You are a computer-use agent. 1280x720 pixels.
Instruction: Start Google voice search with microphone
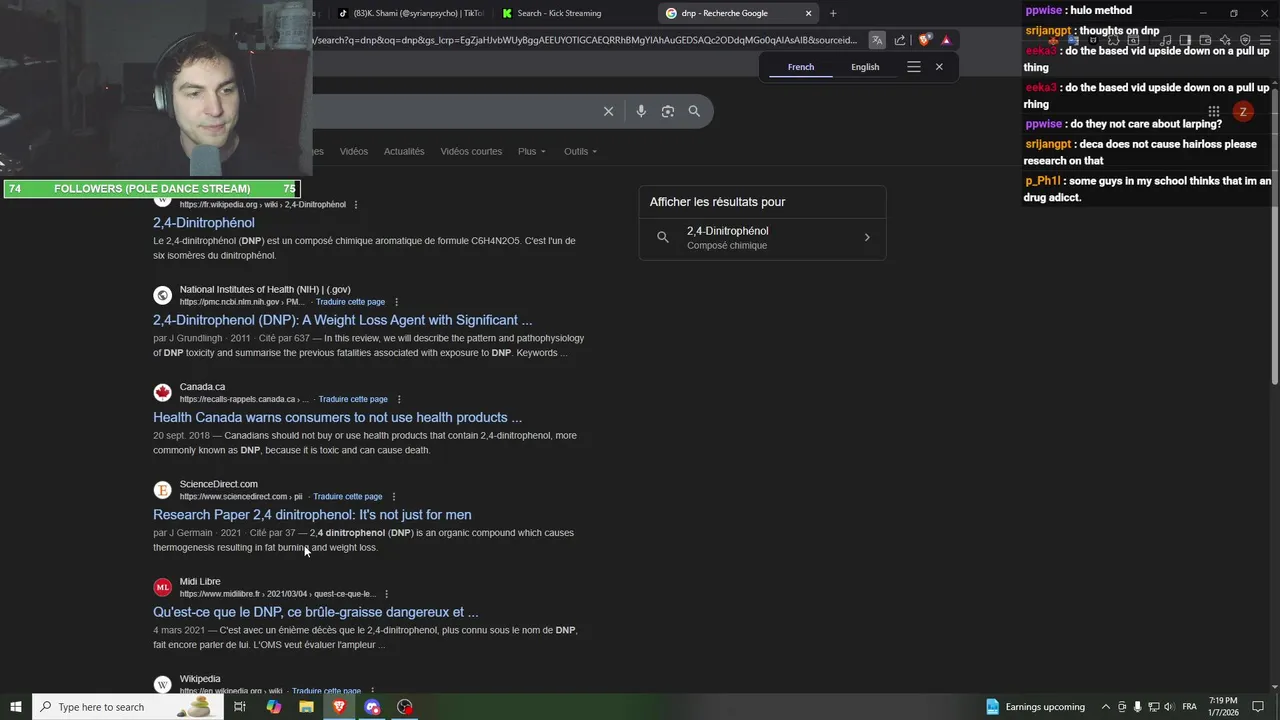[x=641, y=111]
